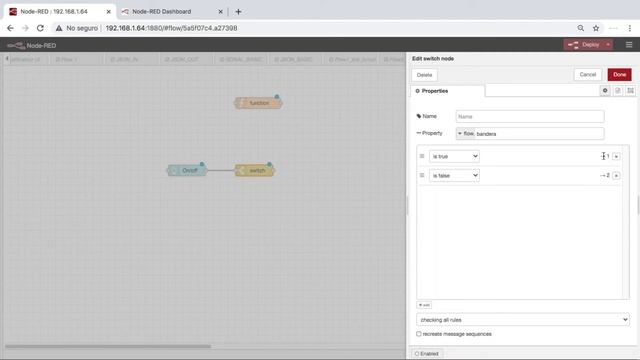Reload the Node-RED page
The height and width of the screenshot is (360, 640).
point(40,28)
